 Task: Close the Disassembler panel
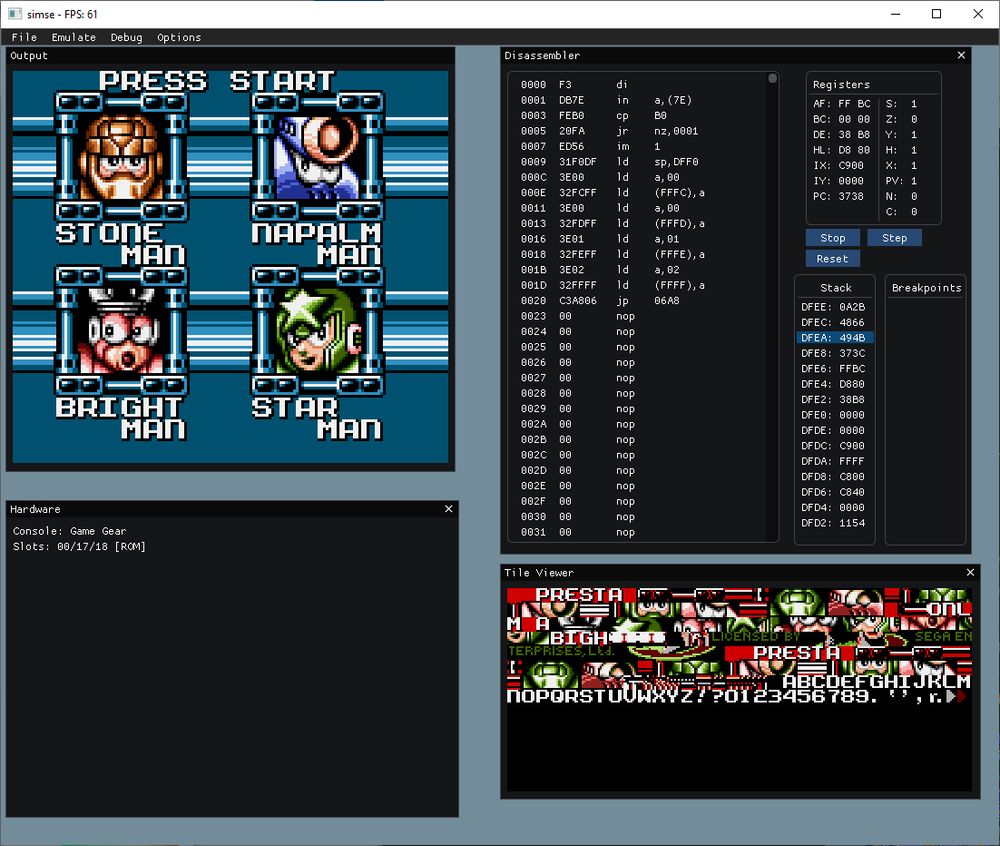(961, 55)
